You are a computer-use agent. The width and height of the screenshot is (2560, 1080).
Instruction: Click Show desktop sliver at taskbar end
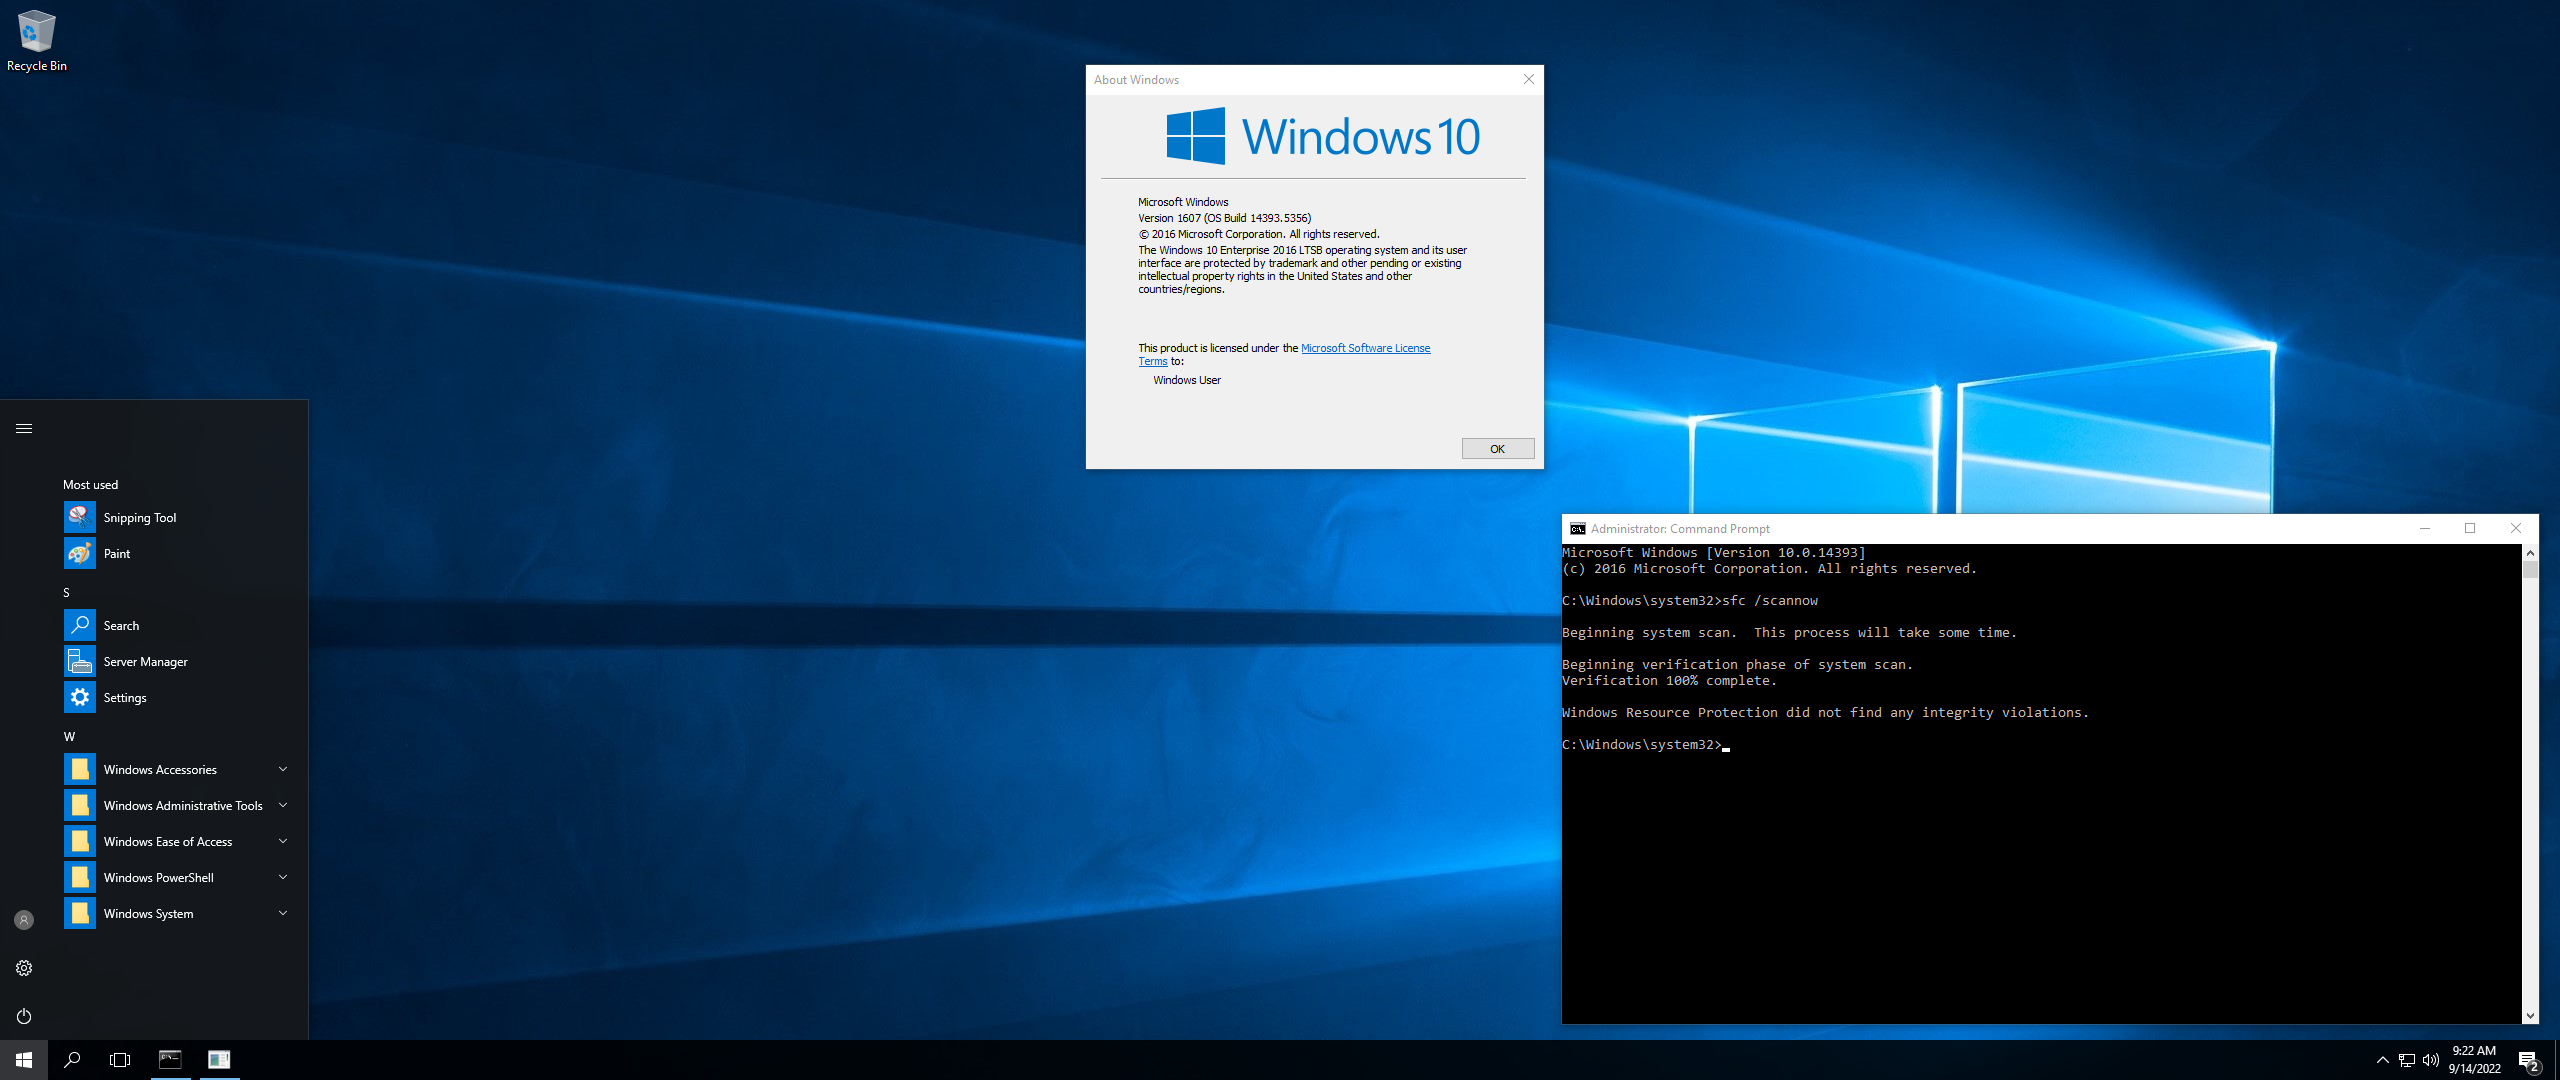[2556, 1060]
